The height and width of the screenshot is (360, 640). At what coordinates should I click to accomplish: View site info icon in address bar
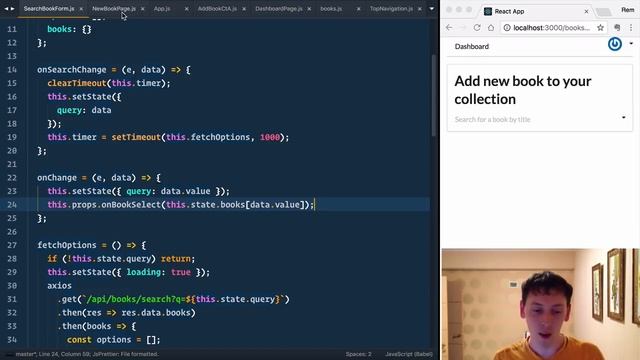(507, 27)
